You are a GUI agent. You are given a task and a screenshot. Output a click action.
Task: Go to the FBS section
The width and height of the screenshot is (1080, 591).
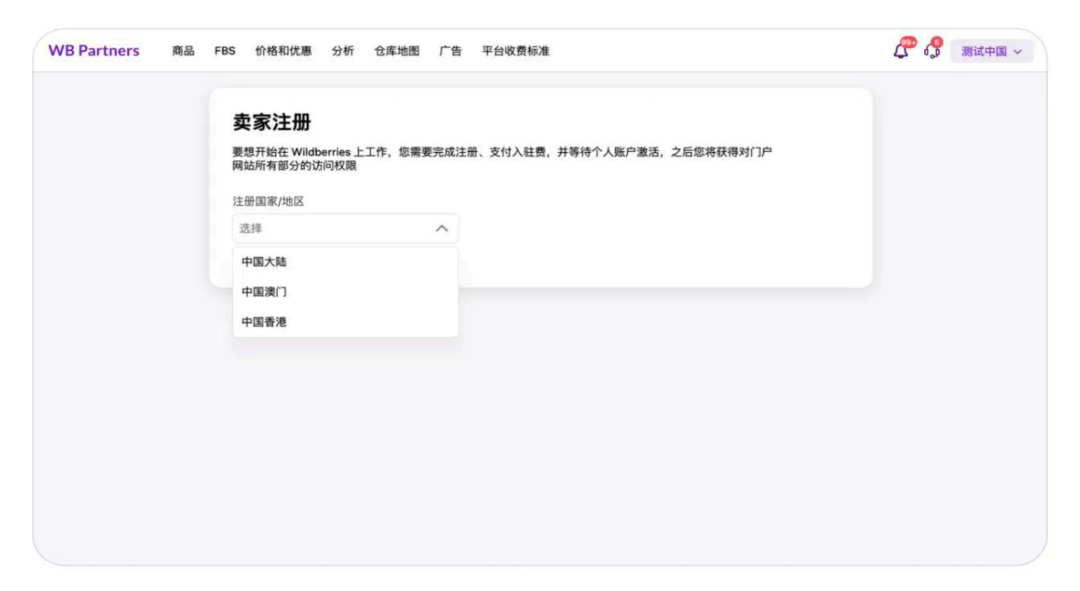click(x=225, y=51)
